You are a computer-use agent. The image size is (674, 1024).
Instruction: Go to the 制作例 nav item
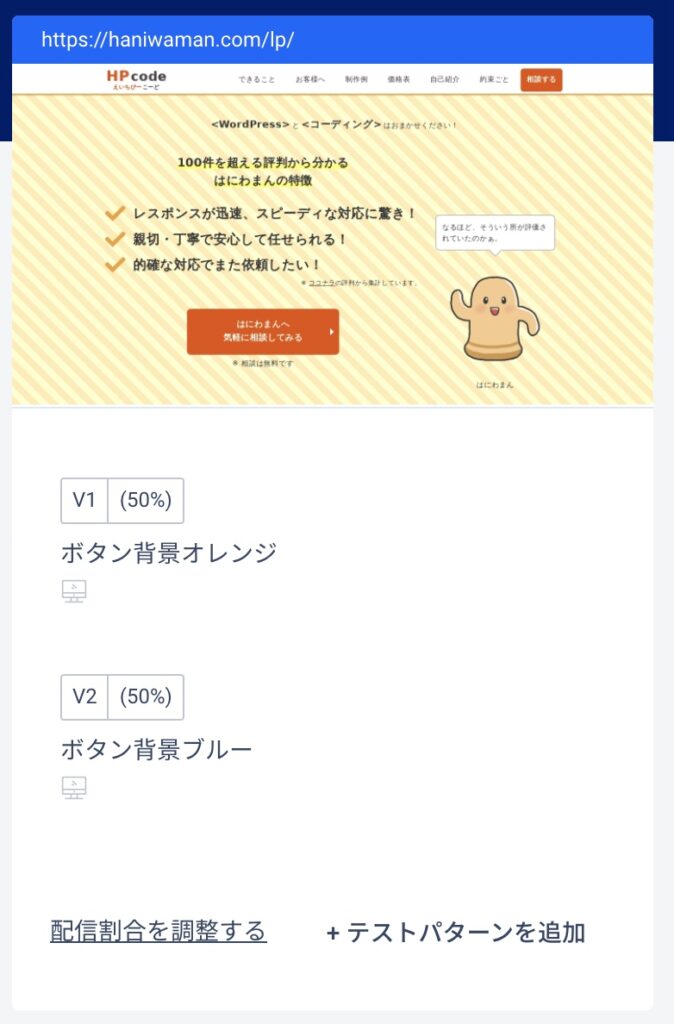(356, 80)
